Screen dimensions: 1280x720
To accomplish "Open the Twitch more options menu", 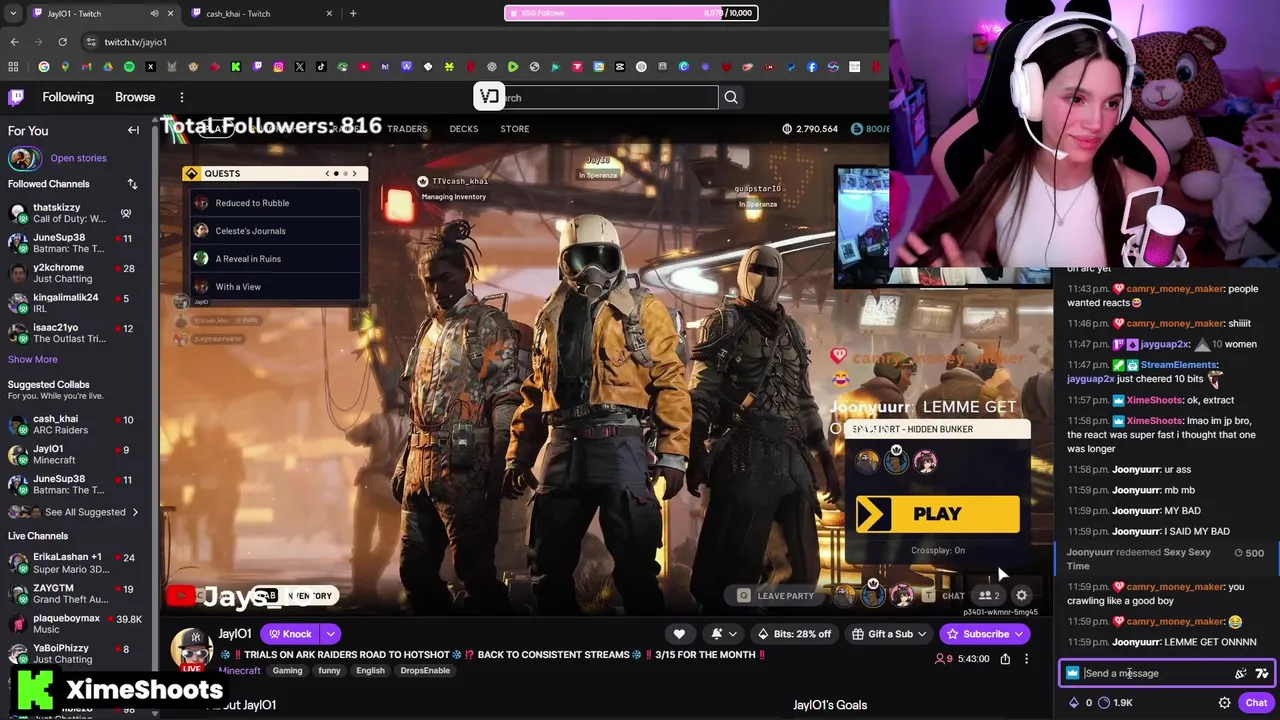I will click(182, 97).
